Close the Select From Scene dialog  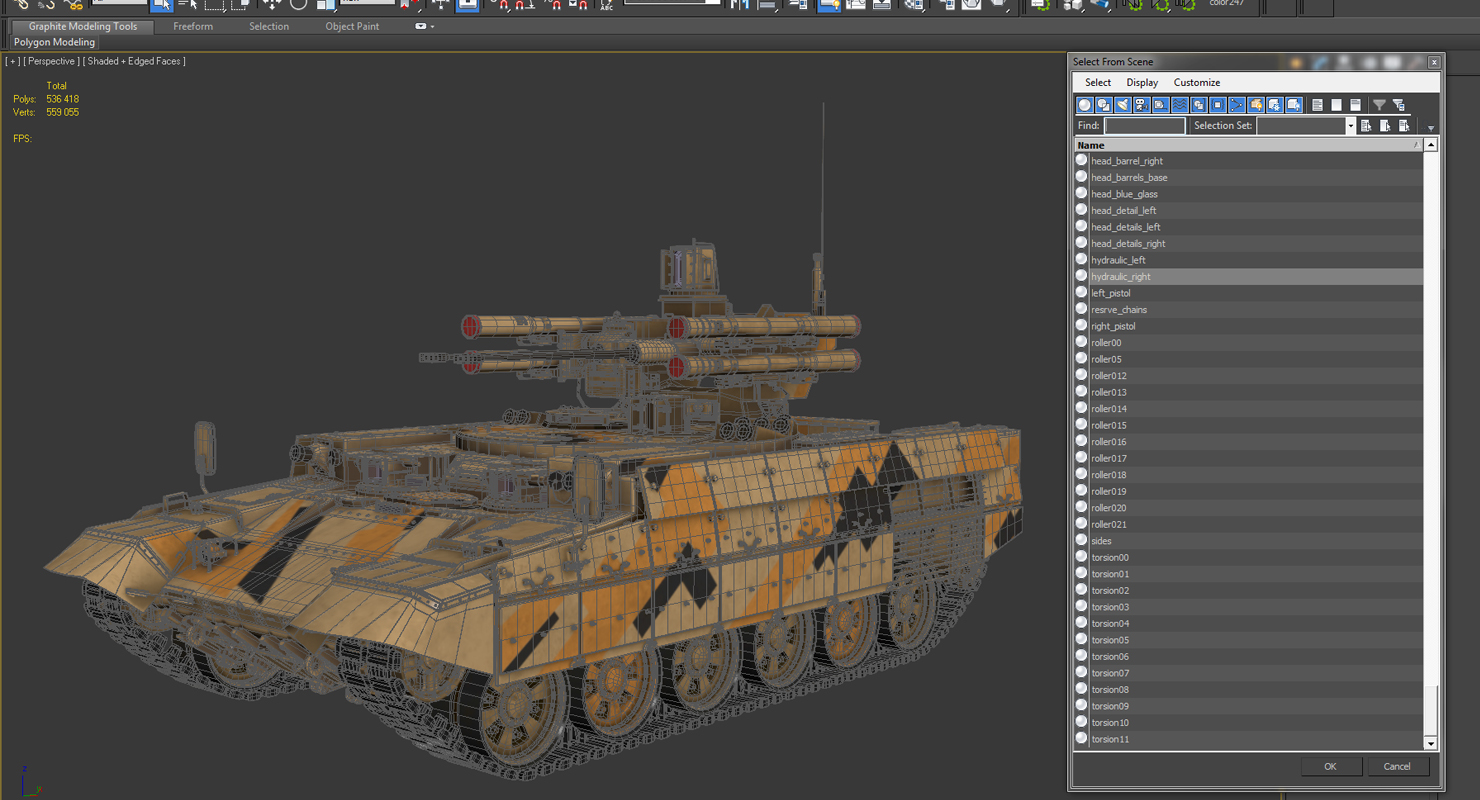click(x=1434, y=62)
